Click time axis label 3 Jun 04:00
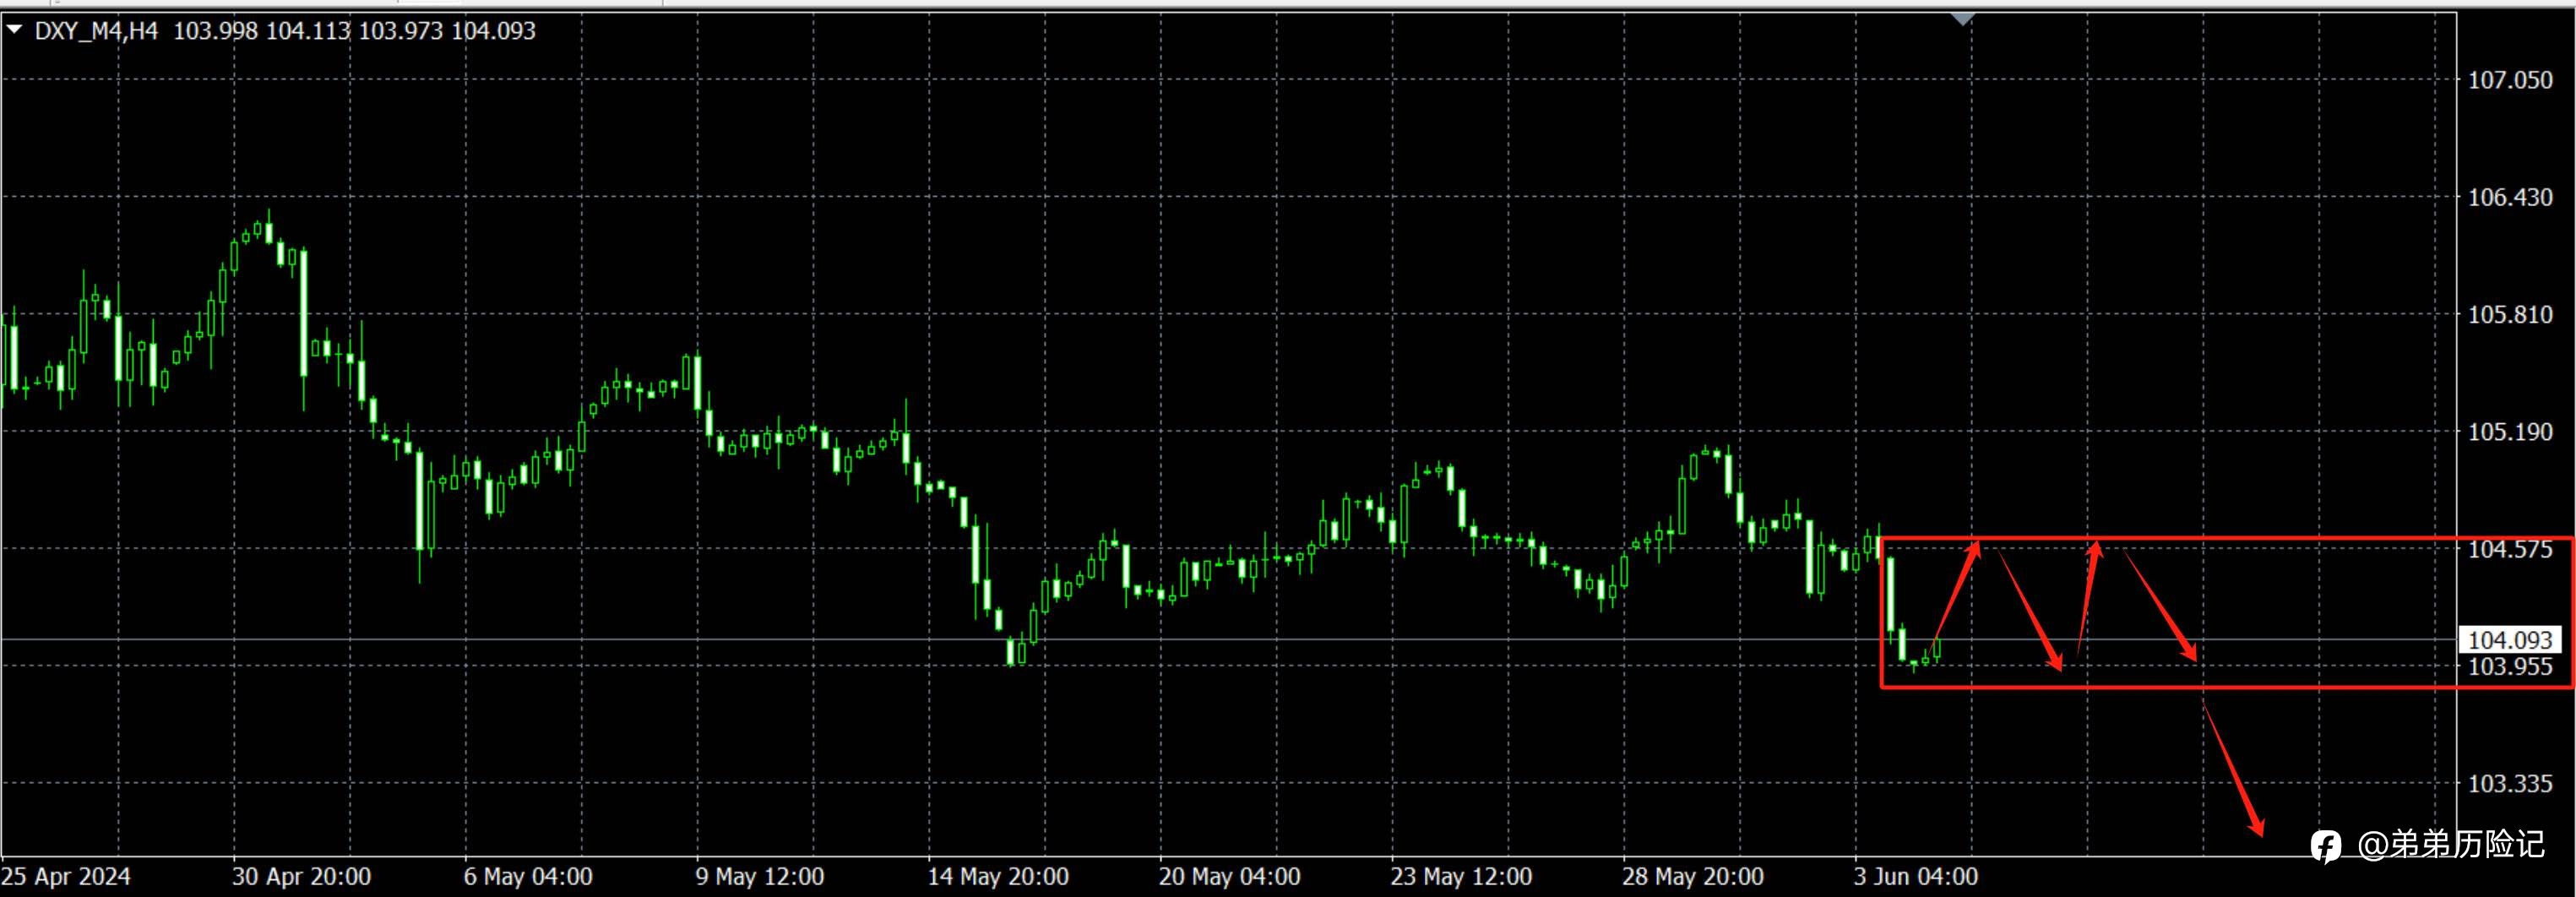 [1916, 877]
